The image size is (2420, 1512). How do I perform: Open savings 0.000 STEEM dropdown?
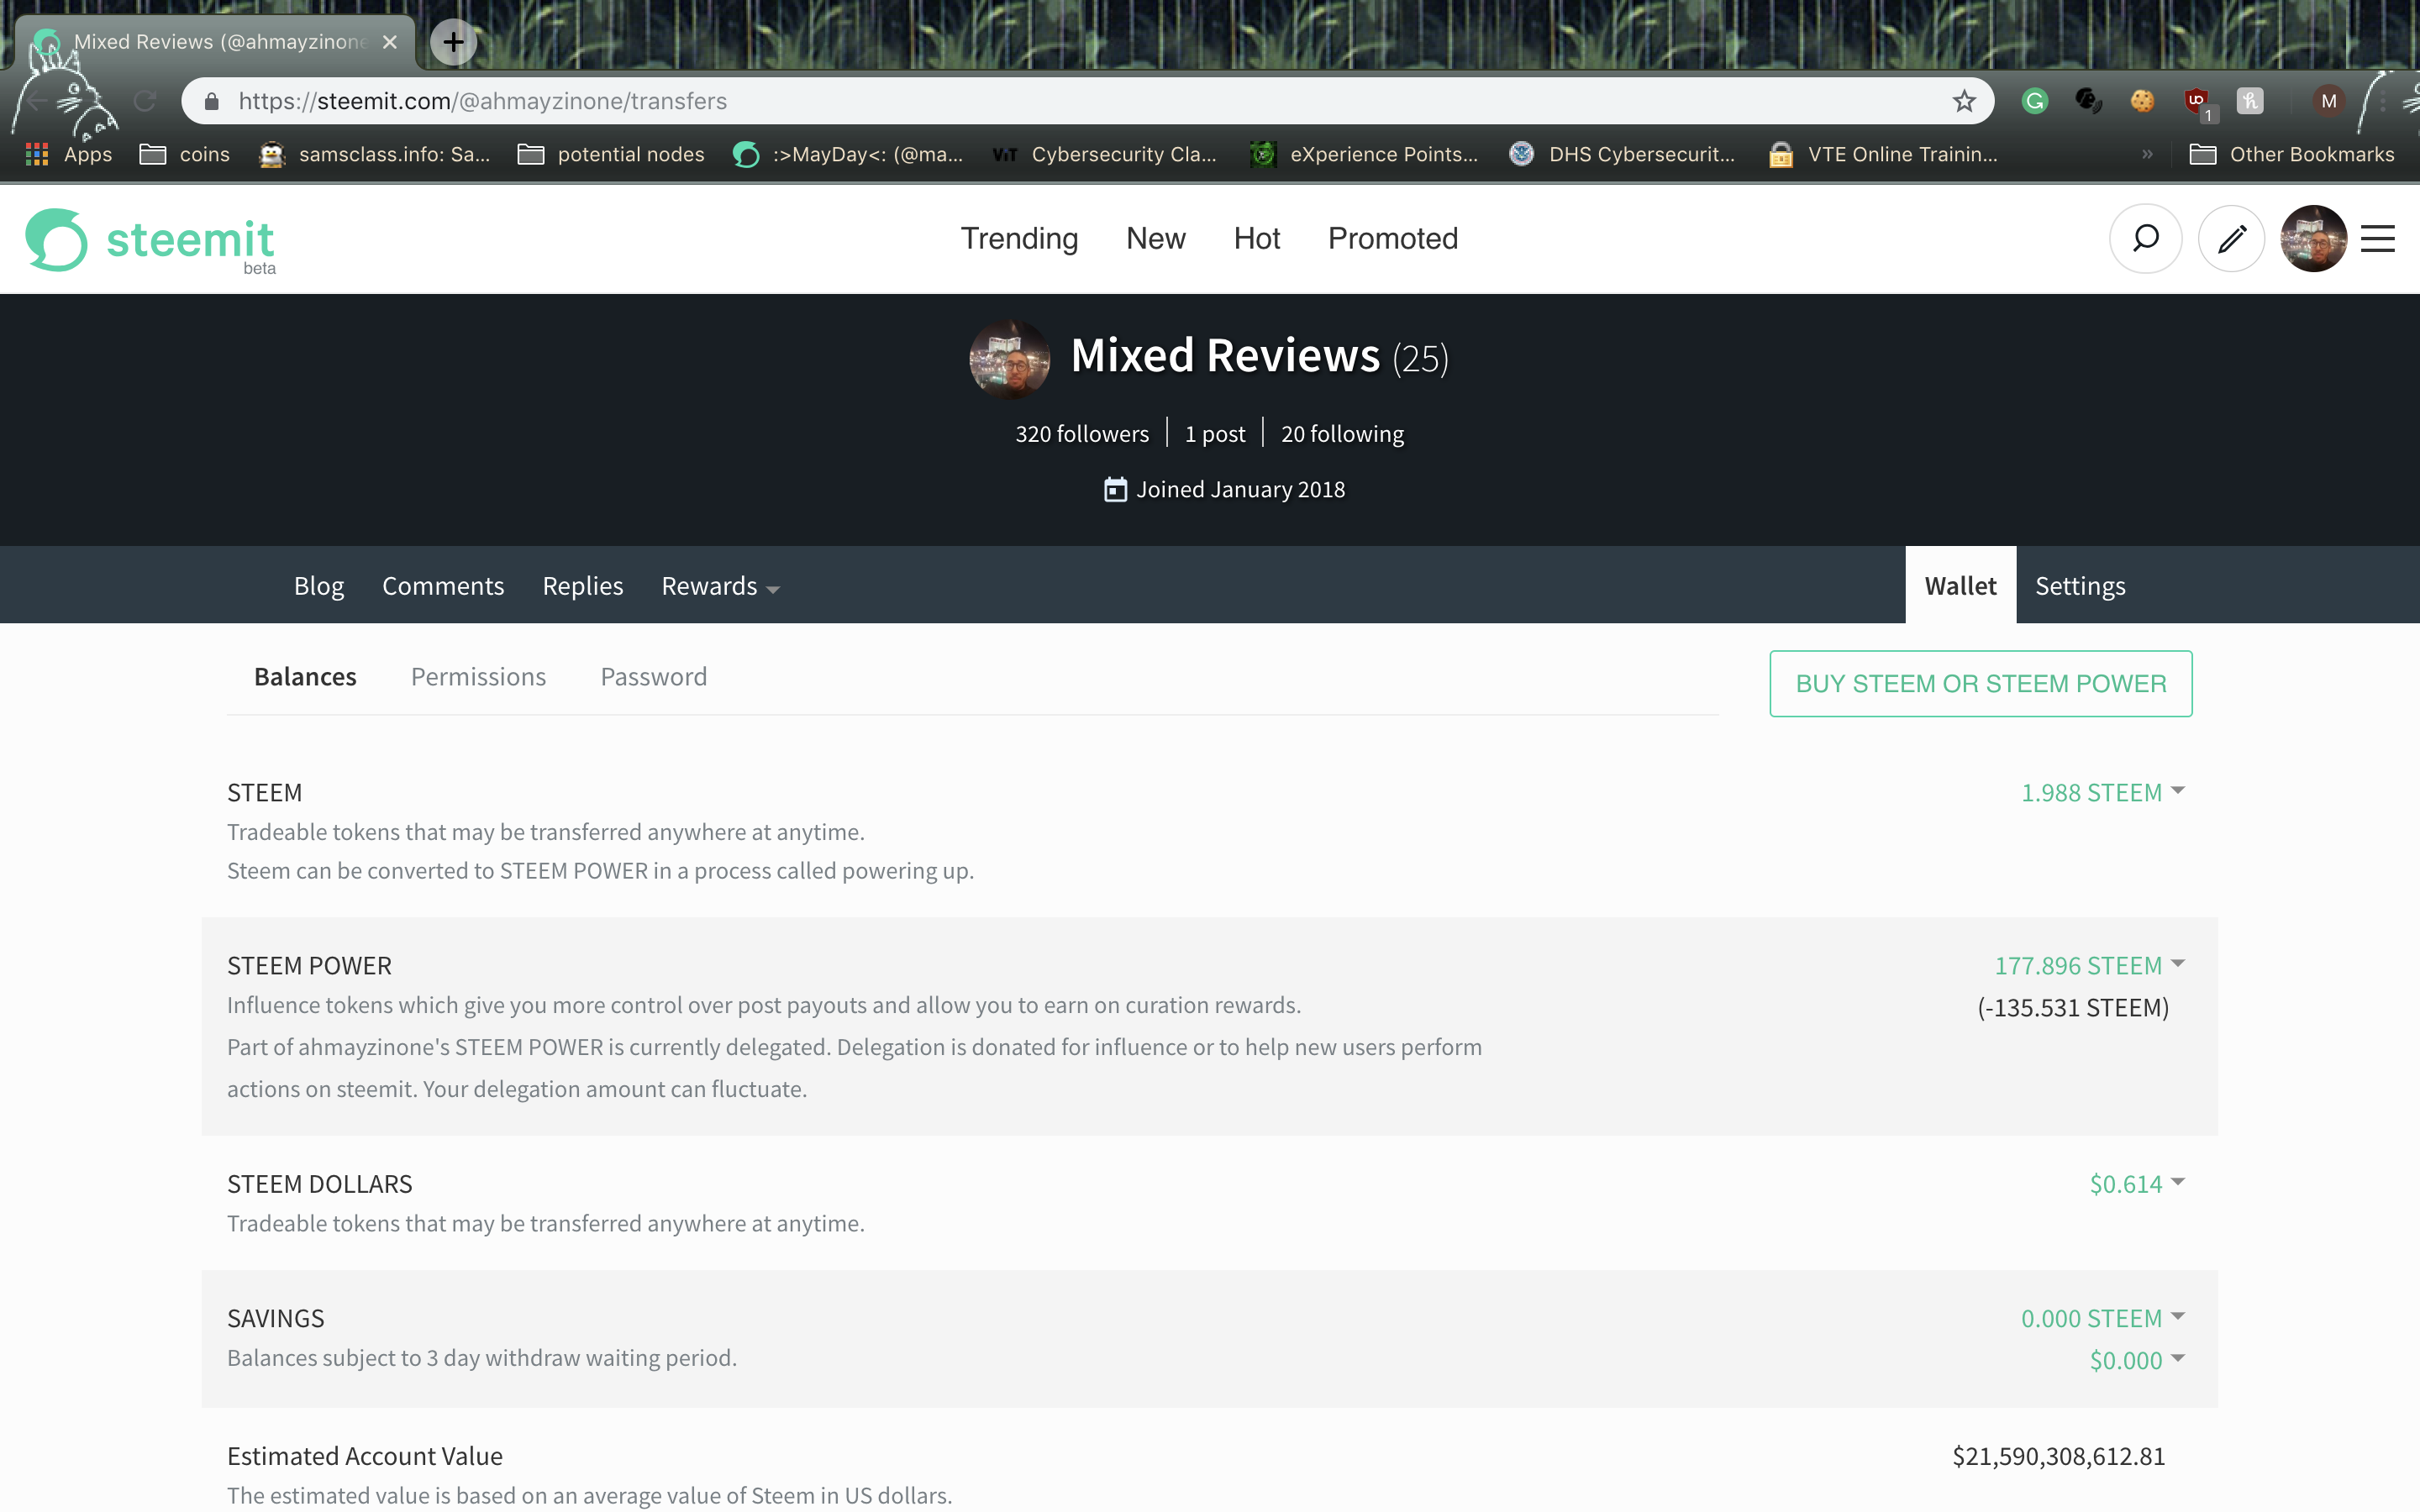(2102, 1318)
